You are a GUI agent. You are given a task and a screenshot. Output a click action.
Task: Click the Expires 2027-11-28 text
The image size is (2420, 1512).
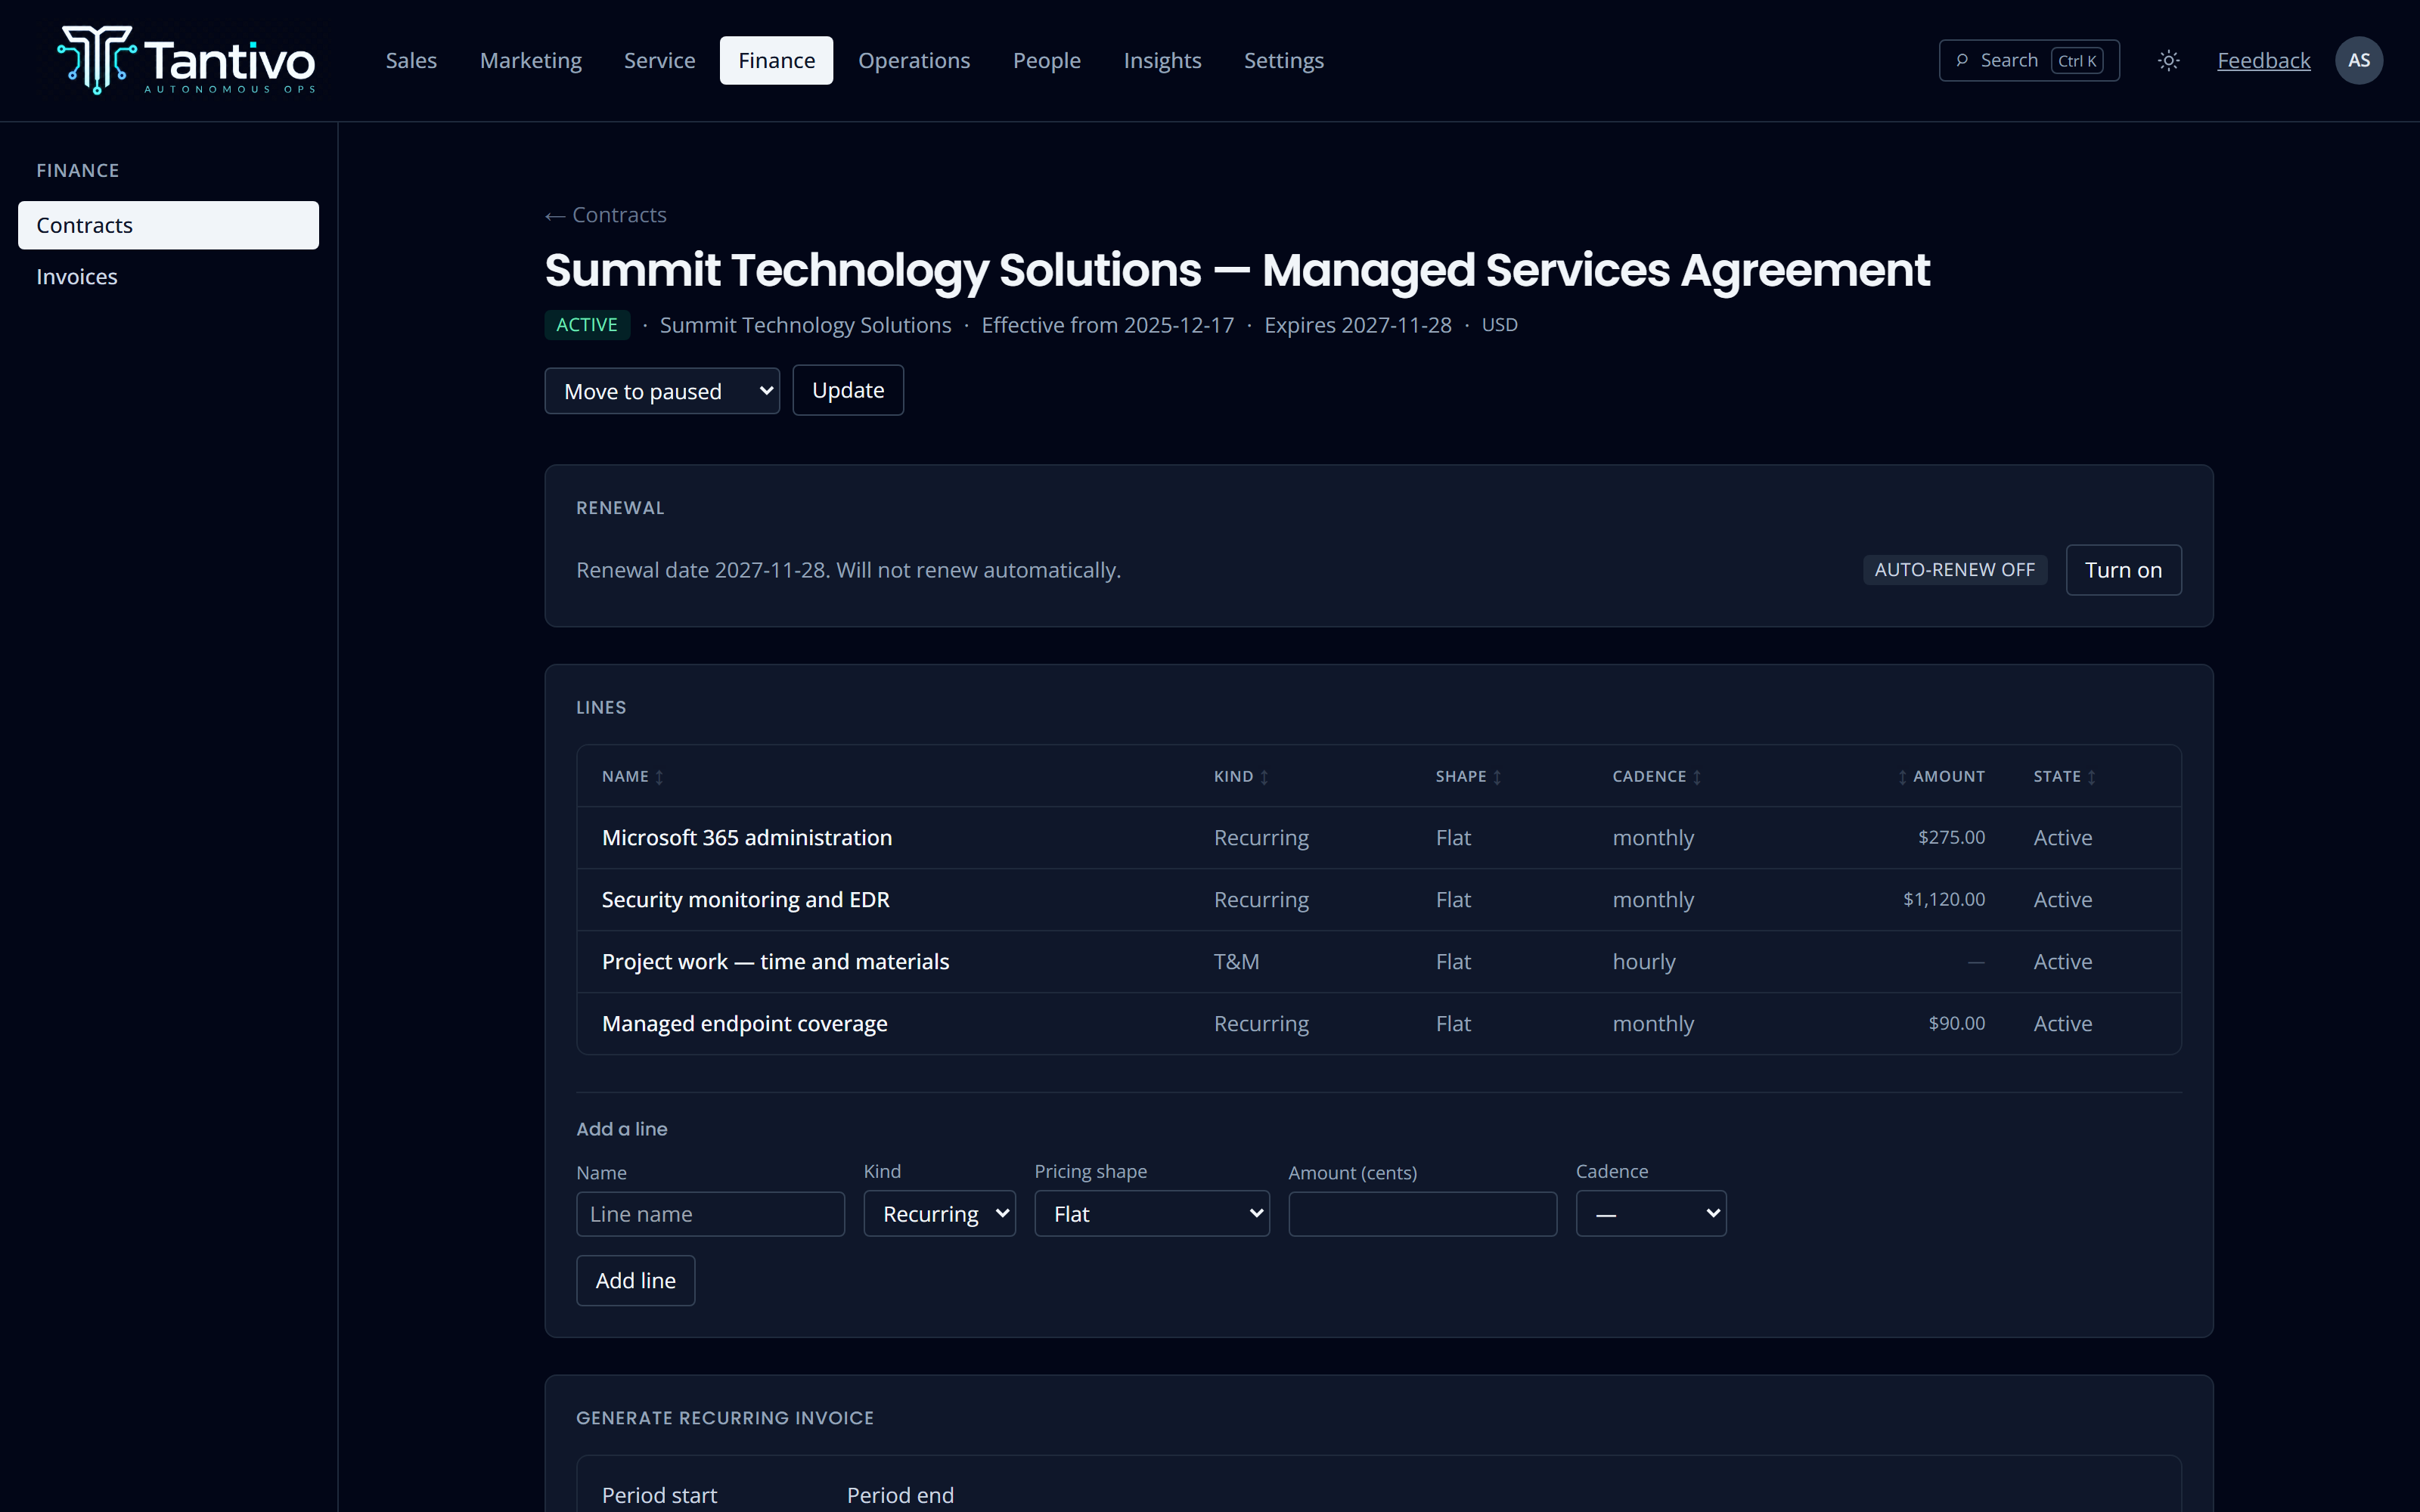tap(1357, 325)
